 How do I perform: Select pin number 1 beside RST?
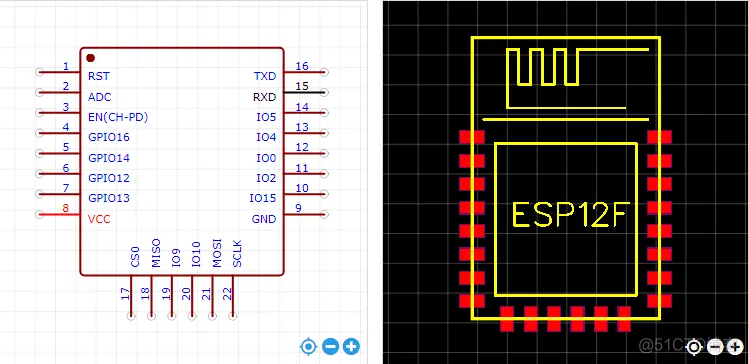(66, 66)
